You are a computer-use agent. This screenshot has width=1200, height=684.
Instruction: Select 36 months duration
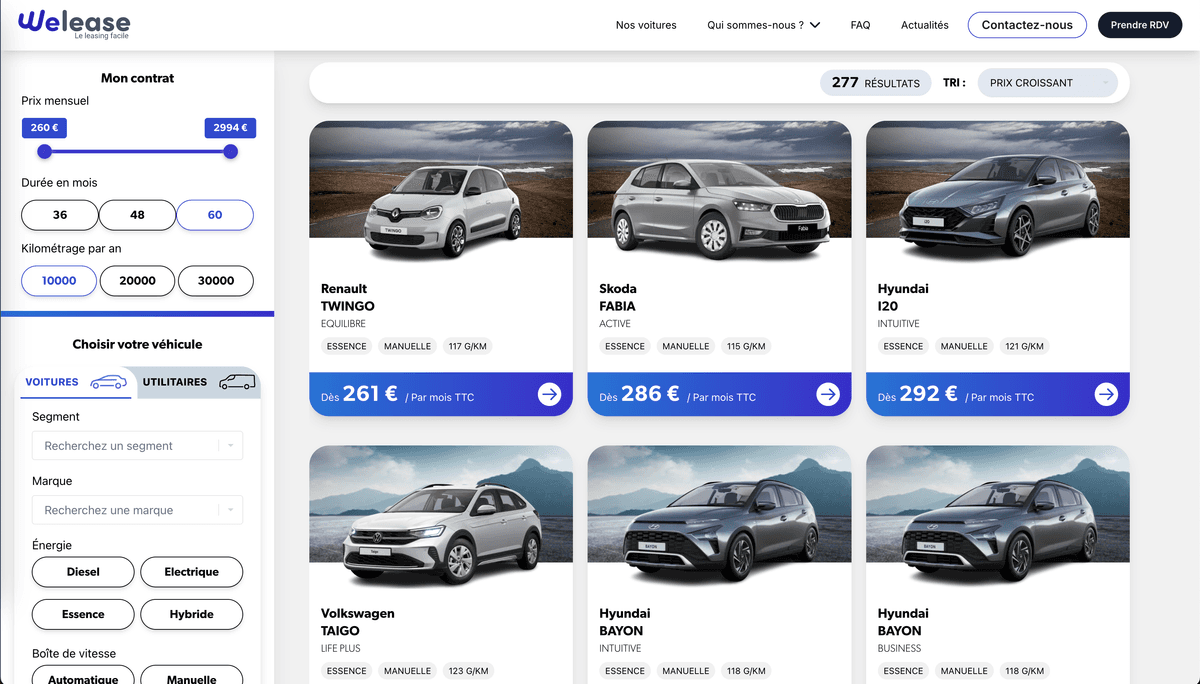pyautogui.click(x=60, y=215)
